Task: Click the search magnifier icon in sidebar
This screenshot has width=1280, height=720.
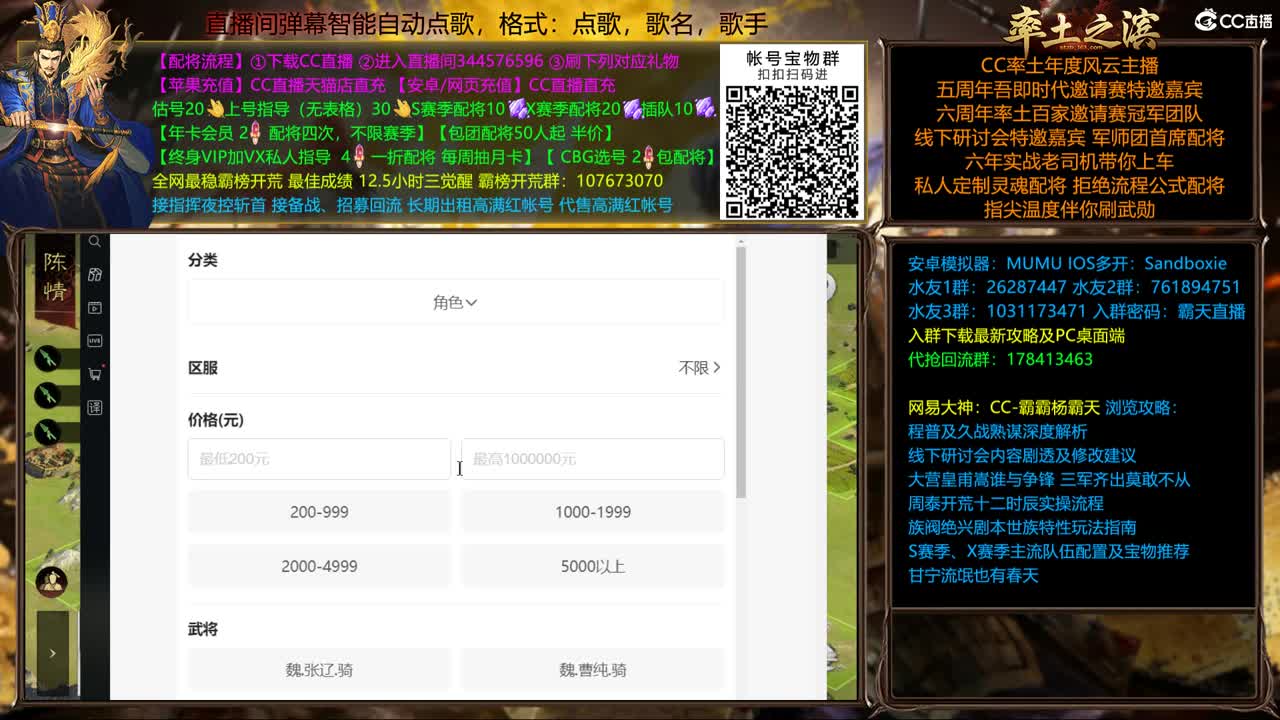Action: point(94,241)
